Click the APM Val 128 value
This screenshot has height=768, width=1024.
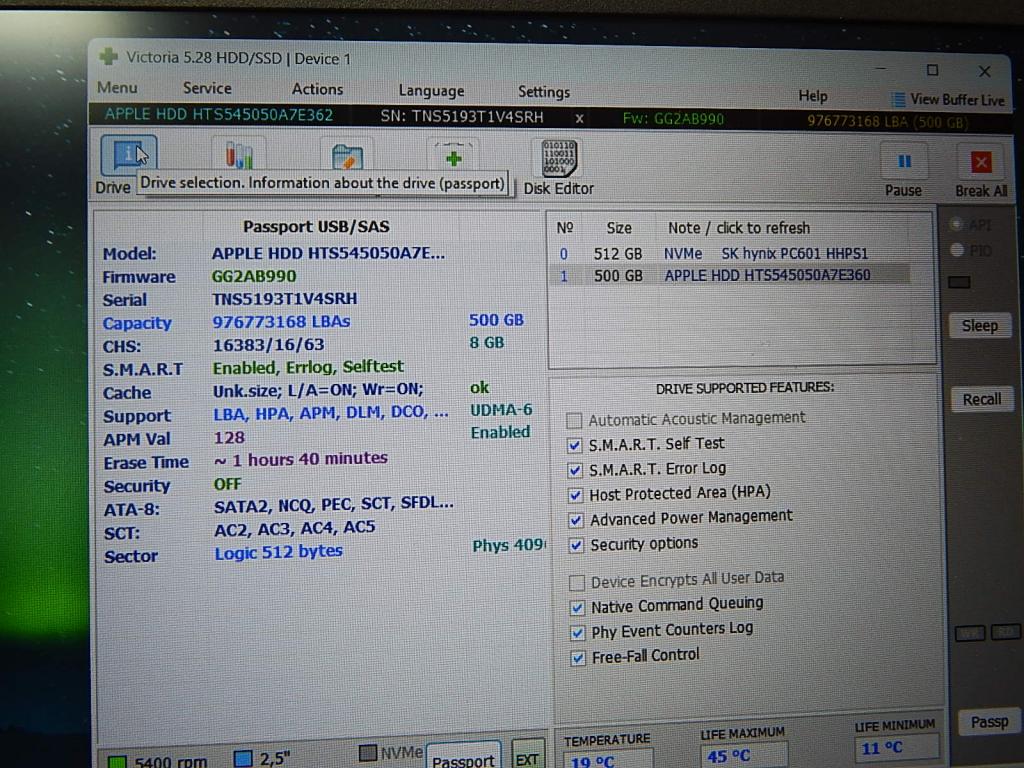(x=229, y=438)
